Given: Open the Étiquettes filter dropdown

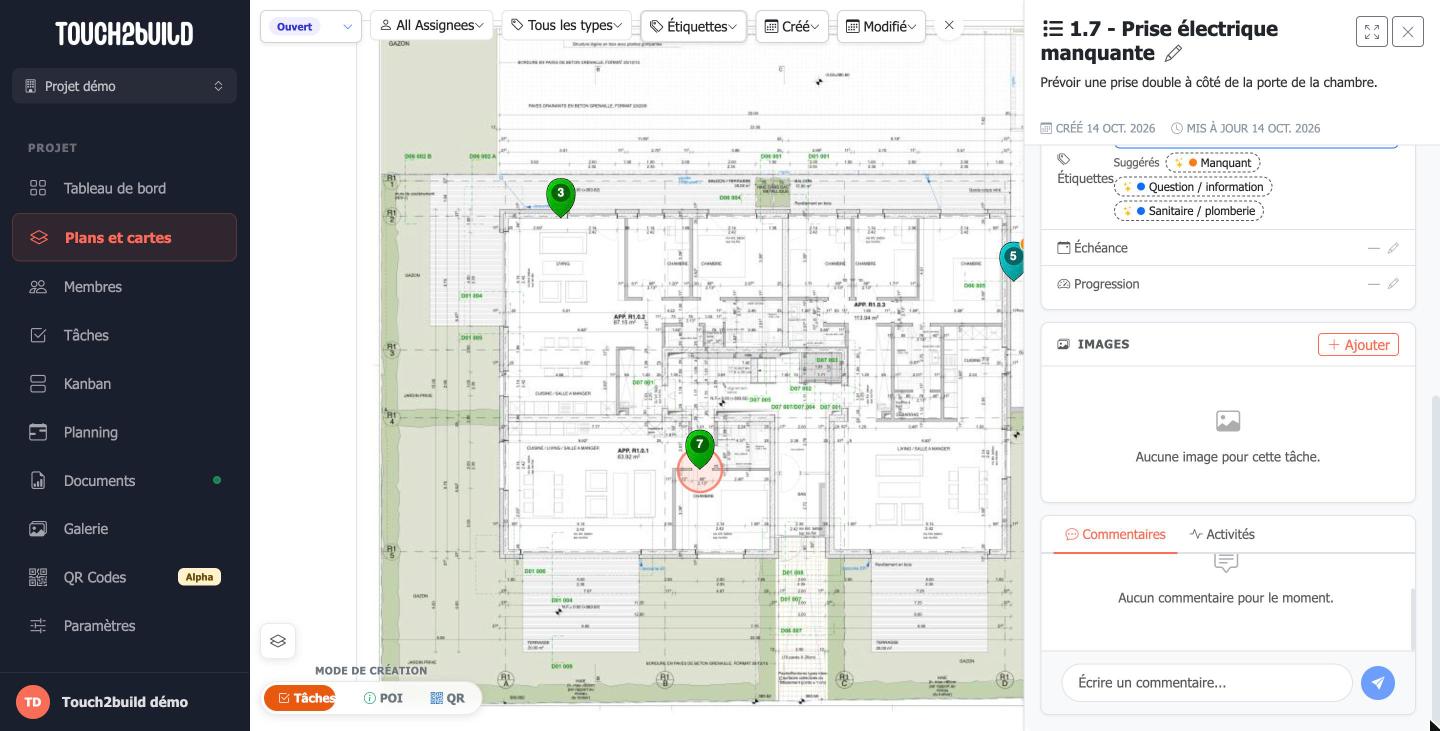Looking at the screenshot, I should click(693, 26).
